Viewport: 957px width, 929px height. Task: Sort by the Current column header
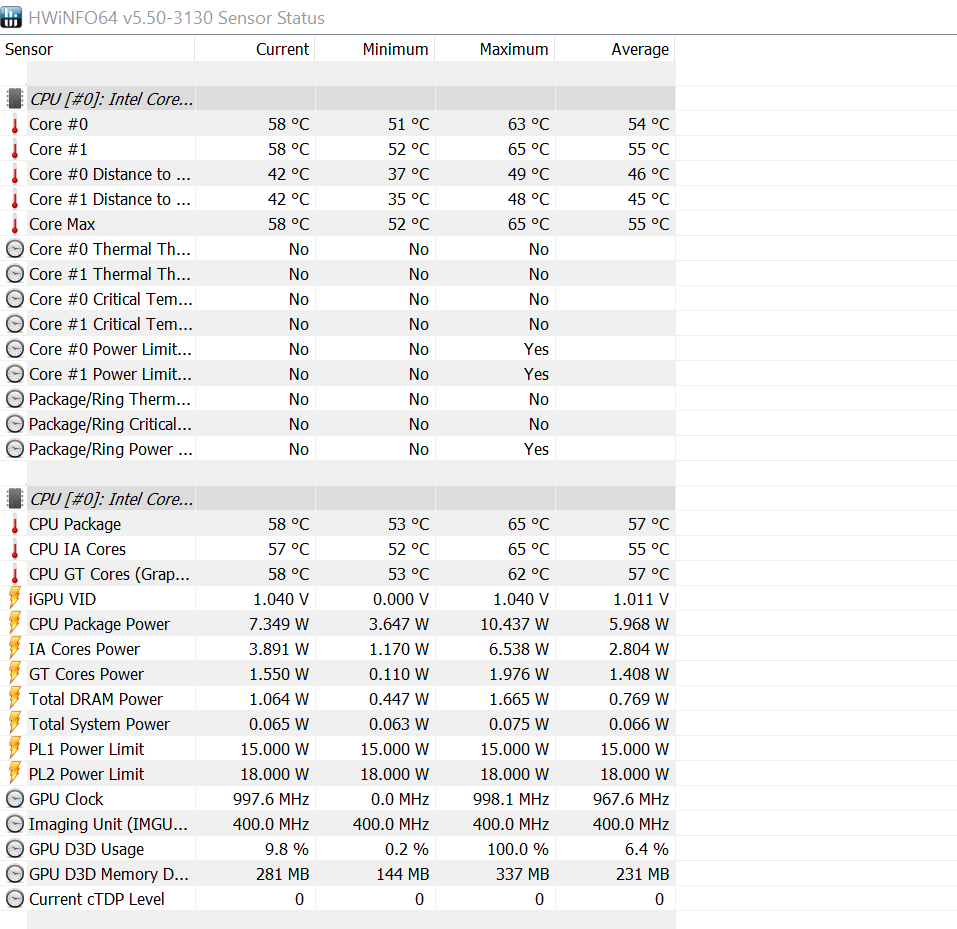[255, 49]
